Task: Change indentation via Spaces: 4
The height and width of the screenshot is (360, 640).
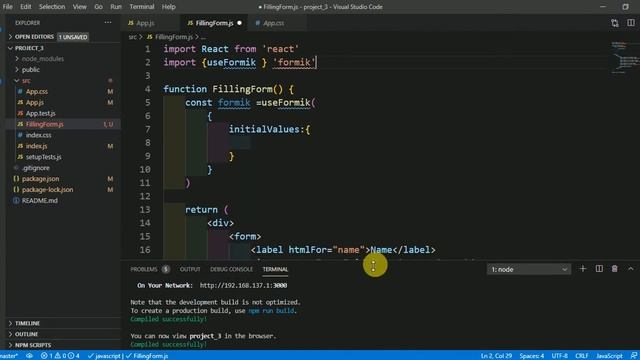Action: click(x=531, y=356)
